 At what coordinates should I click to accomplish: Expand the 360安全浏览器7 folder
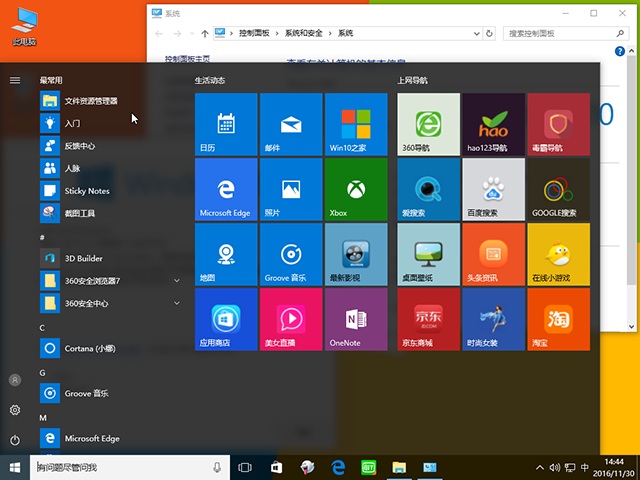177,281
